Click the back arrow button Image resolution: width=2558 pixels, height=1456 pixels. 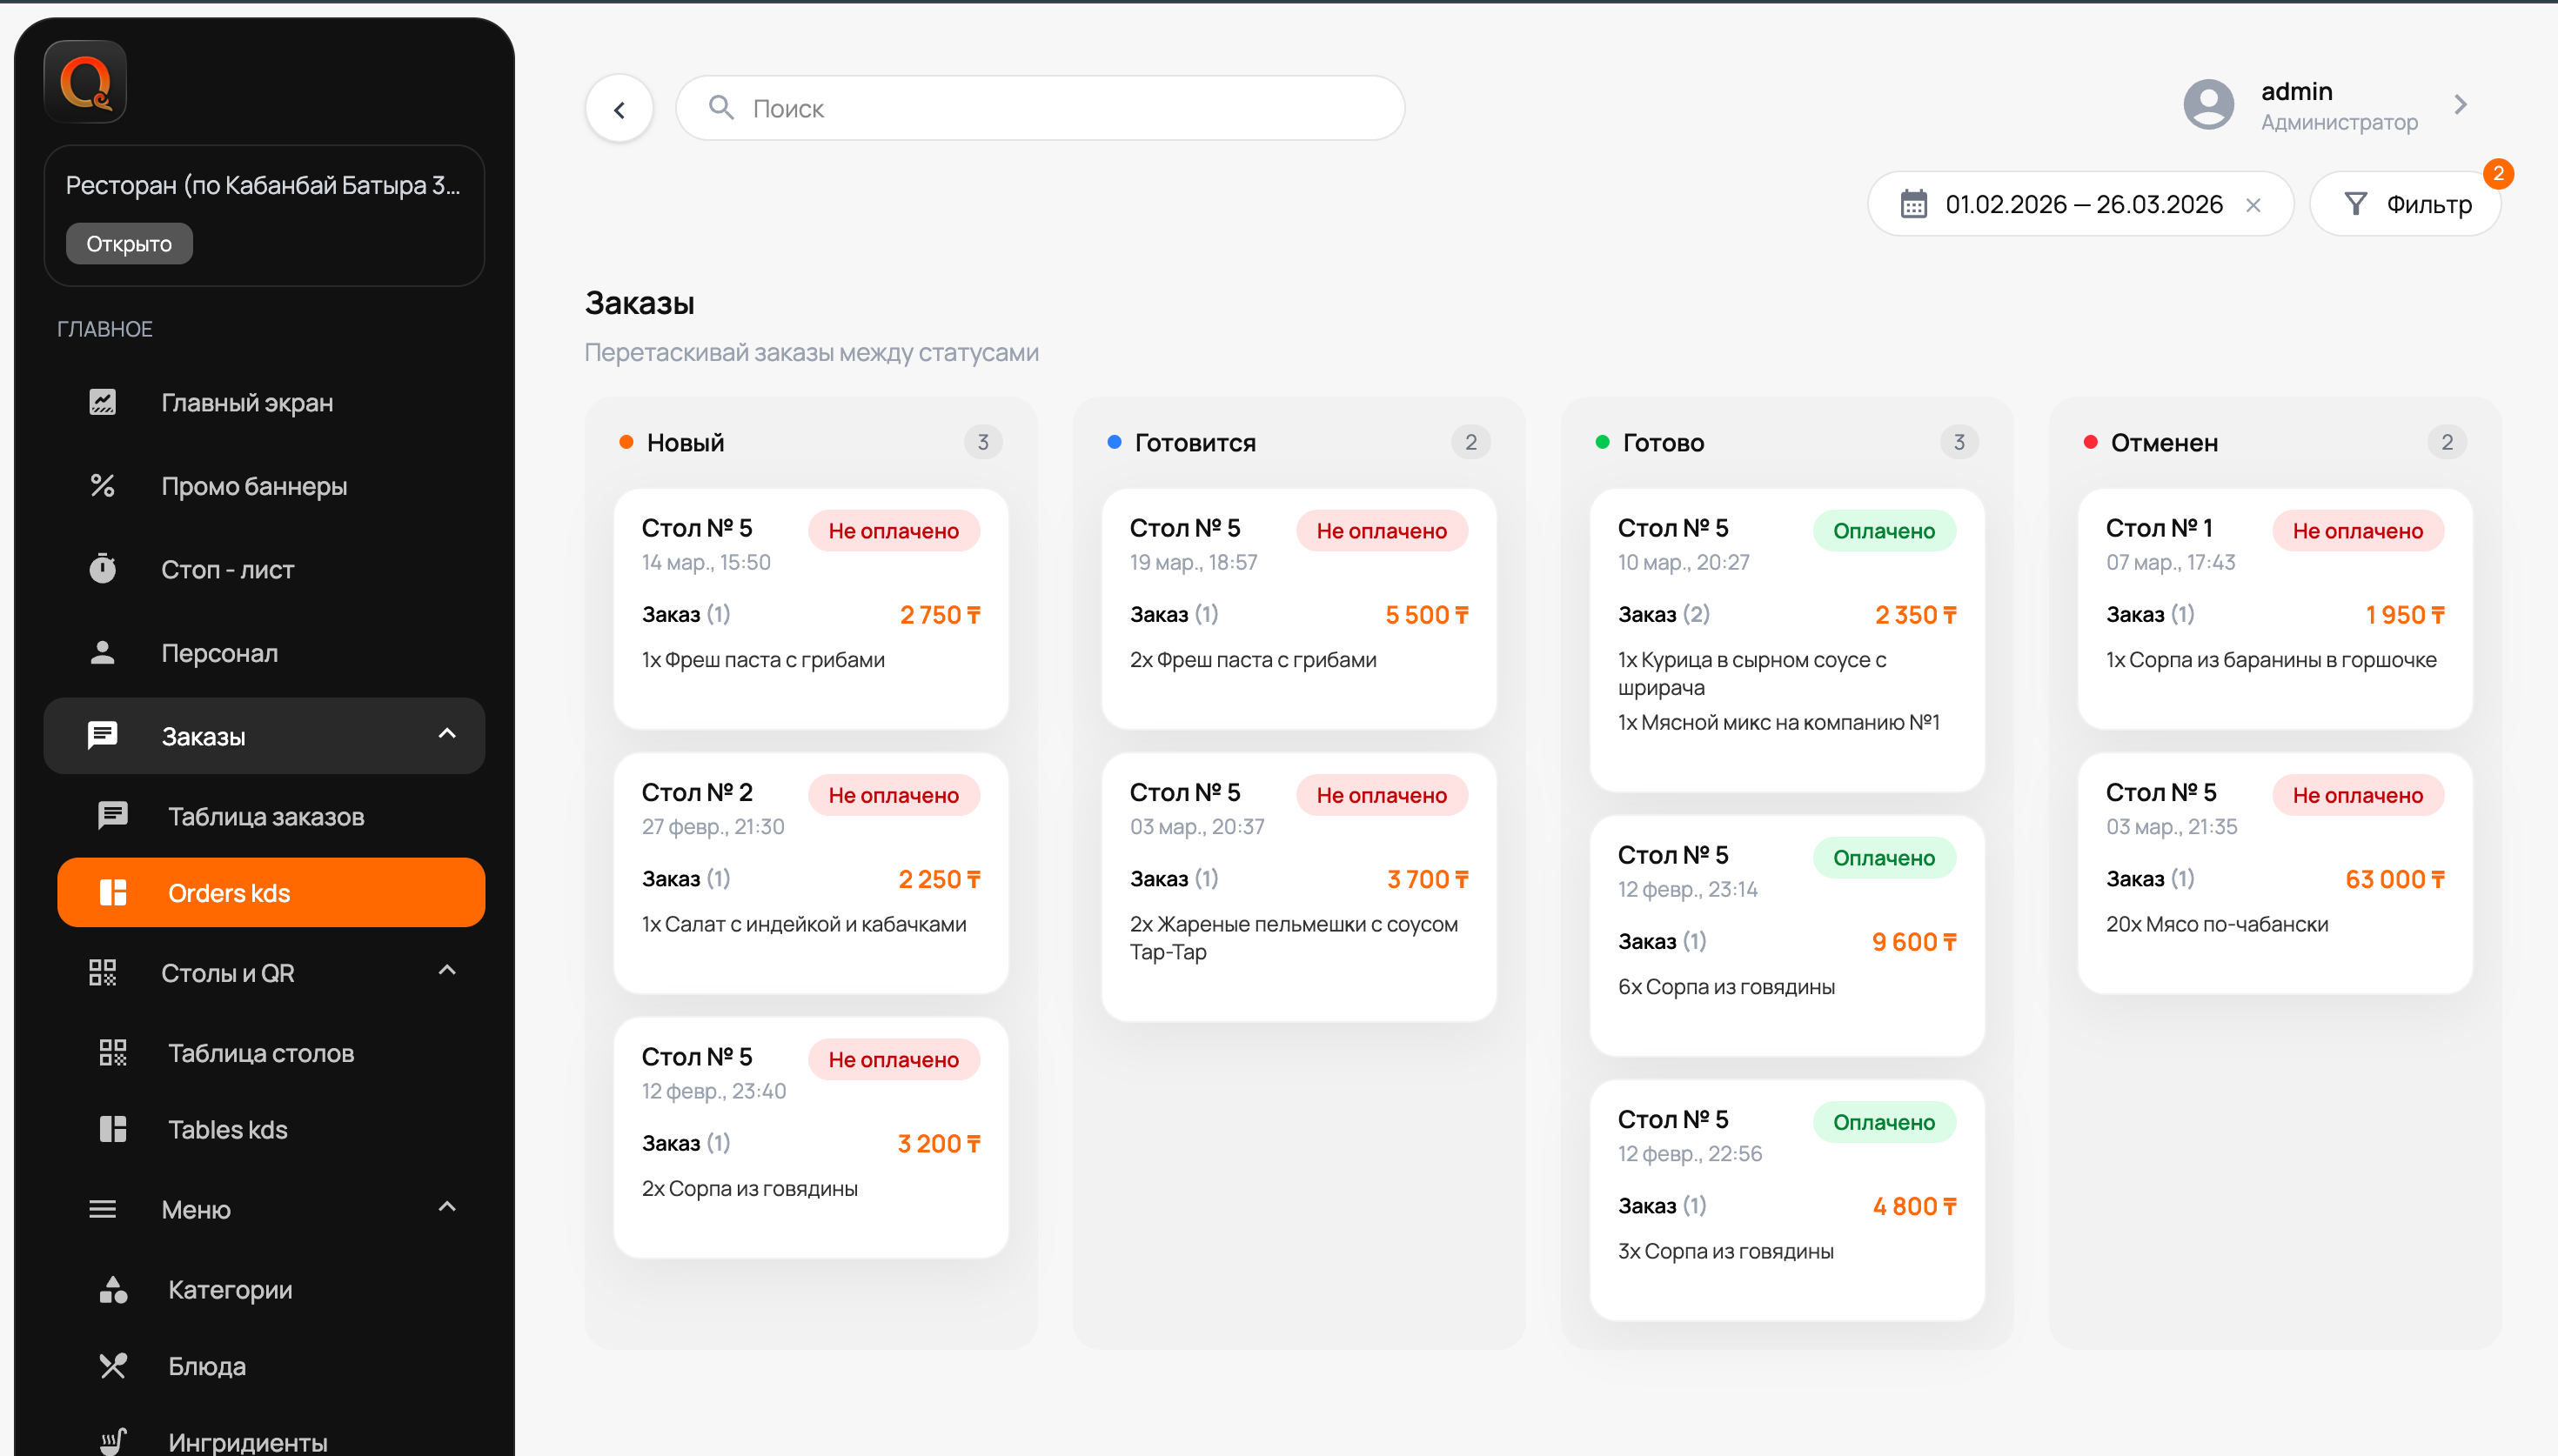tap(619, 109)
